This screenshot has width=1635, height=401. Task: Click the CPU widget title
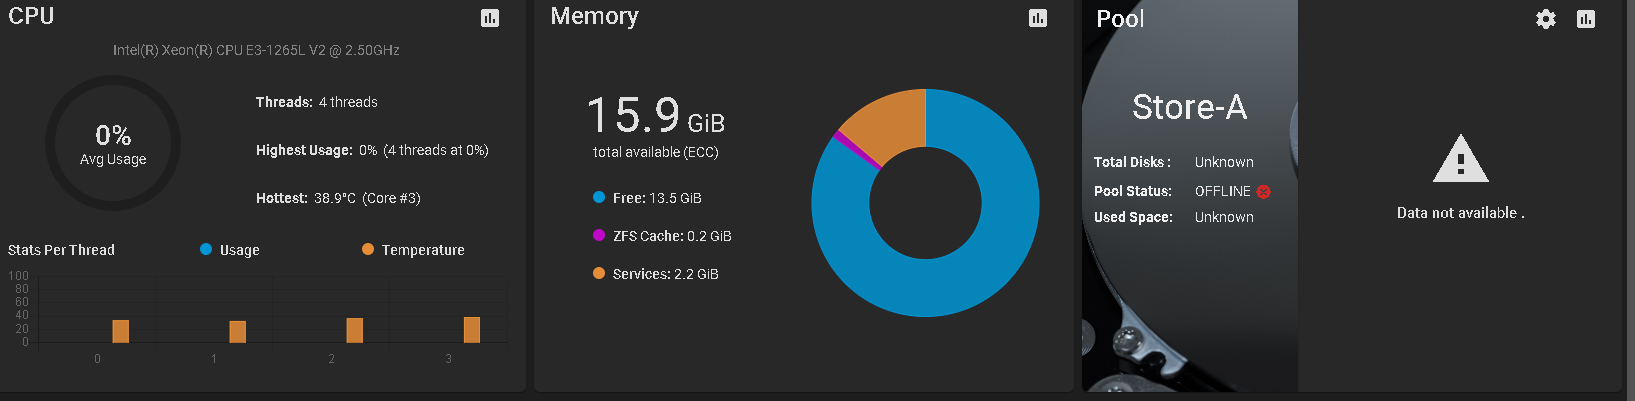(x=31, y=16)
